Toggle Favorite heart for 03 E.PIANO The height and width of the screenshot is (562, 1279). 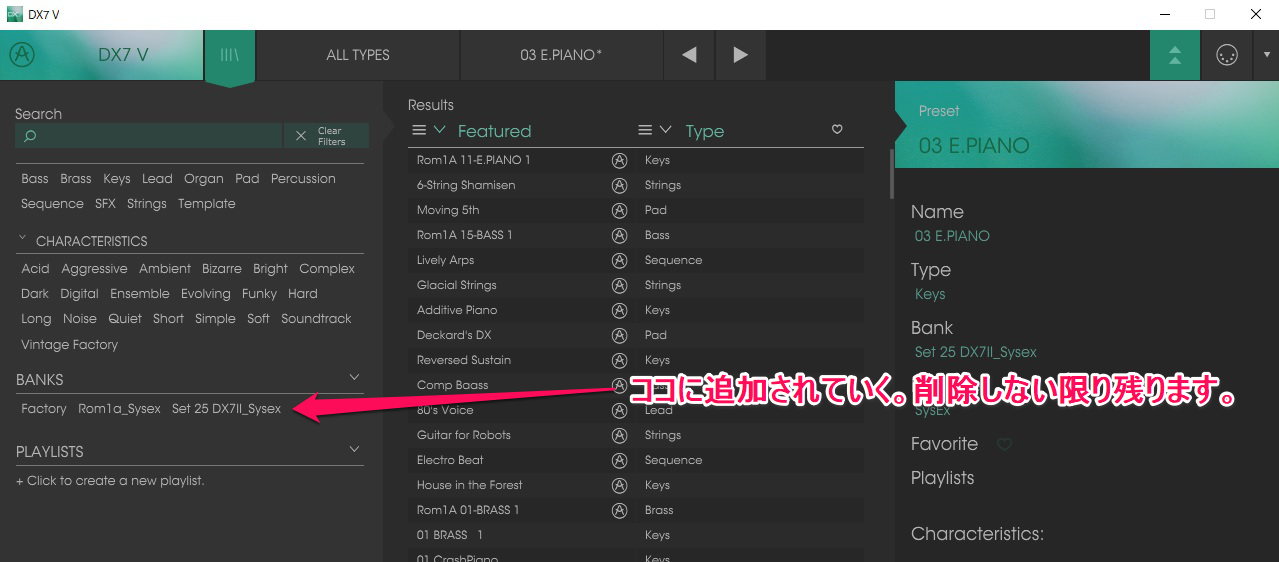1004,444
